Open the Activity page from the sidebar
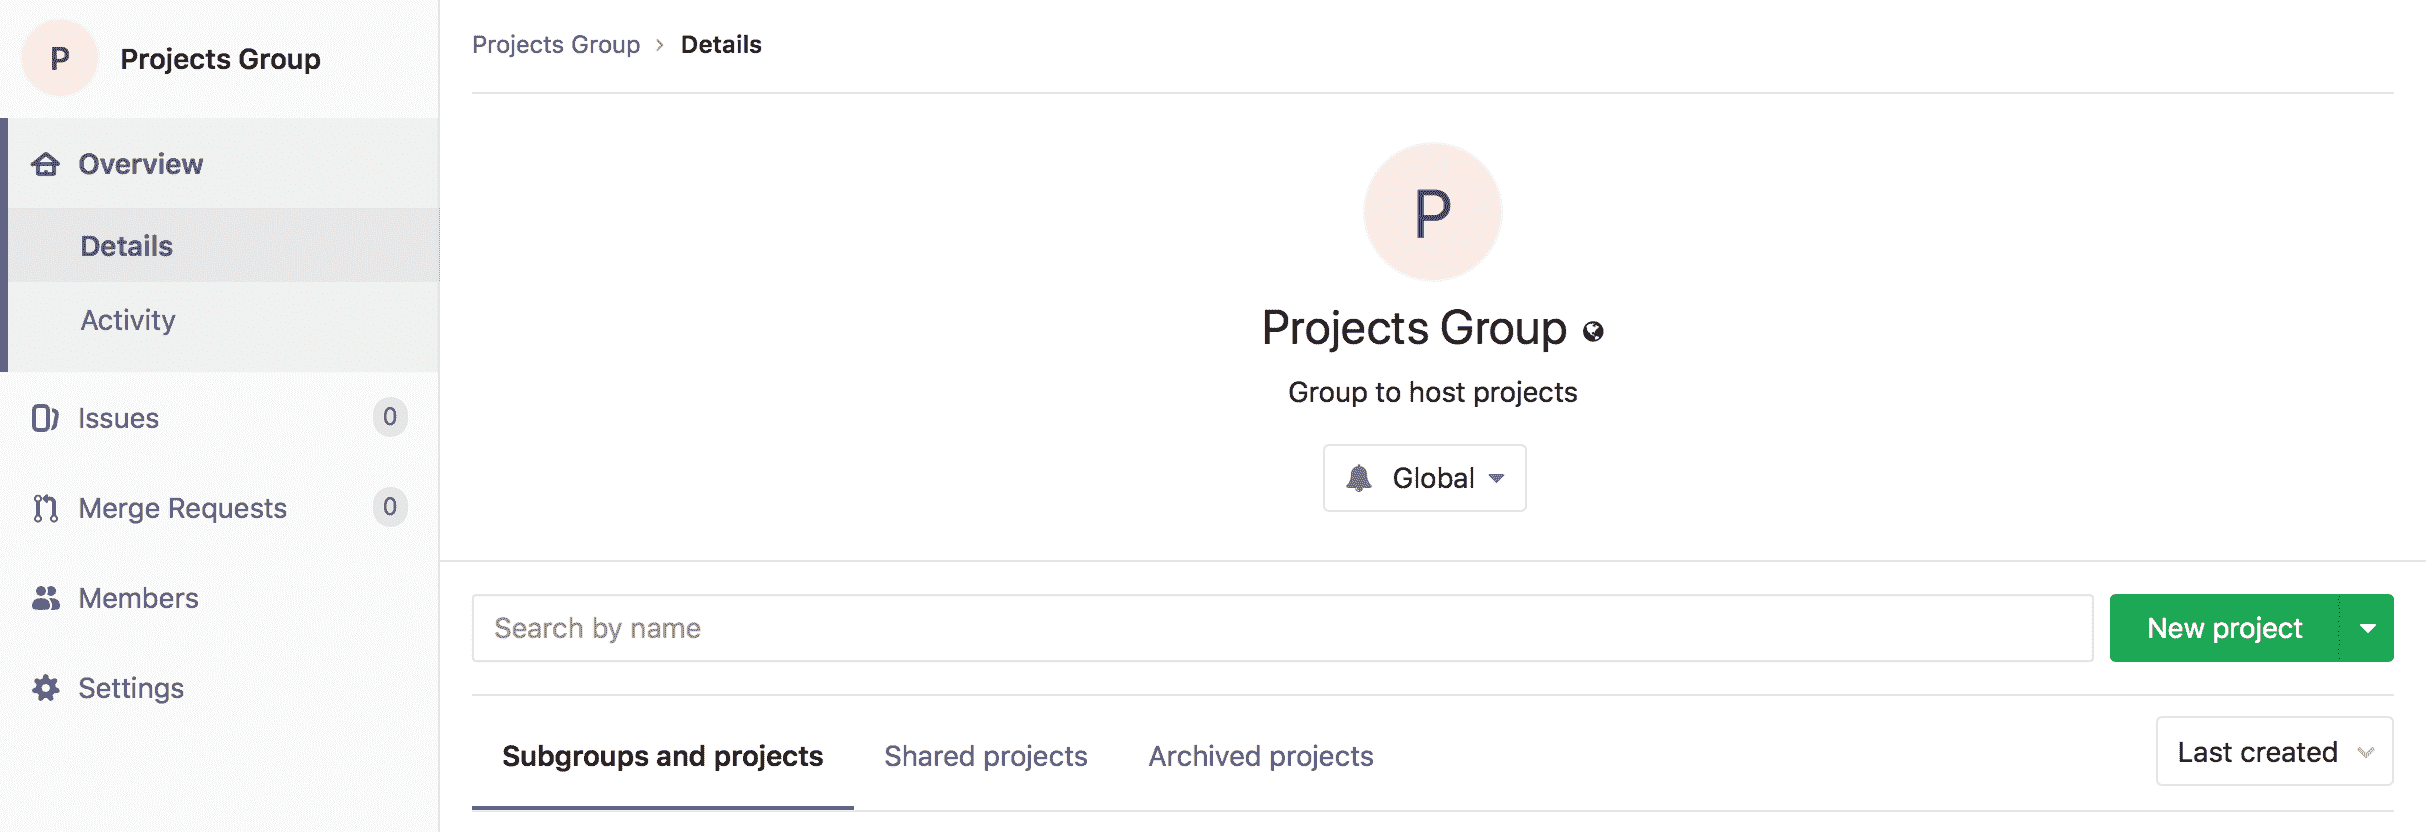The image size is (2426, 832). (x=128, y=320)
